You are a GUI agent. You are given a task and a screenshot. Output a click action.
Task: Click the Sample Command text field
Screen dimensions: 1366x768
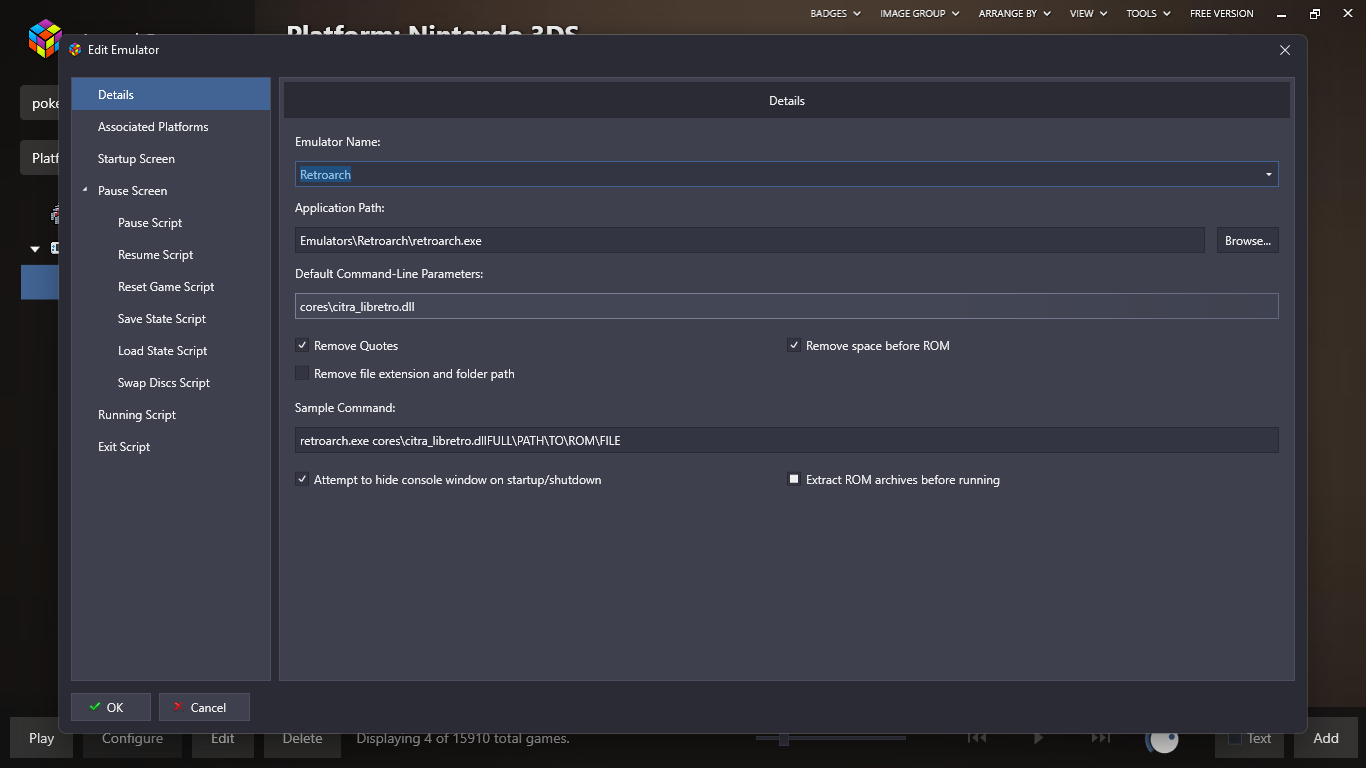[786, 440]
